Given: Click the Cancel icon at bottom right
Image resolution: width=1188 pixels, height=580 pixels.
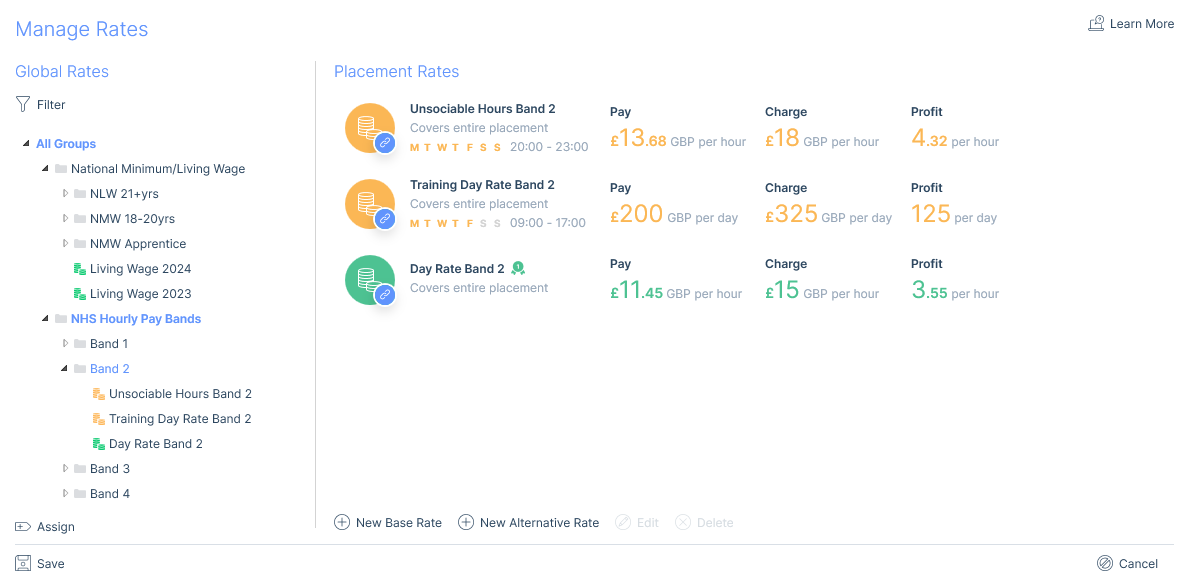Looking at the screenshot, I should click(x=1104, y=564).
